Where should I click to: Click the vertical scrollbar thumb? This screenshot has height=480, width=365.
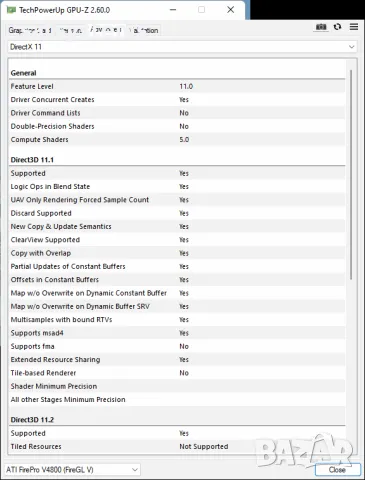point(351,175)
